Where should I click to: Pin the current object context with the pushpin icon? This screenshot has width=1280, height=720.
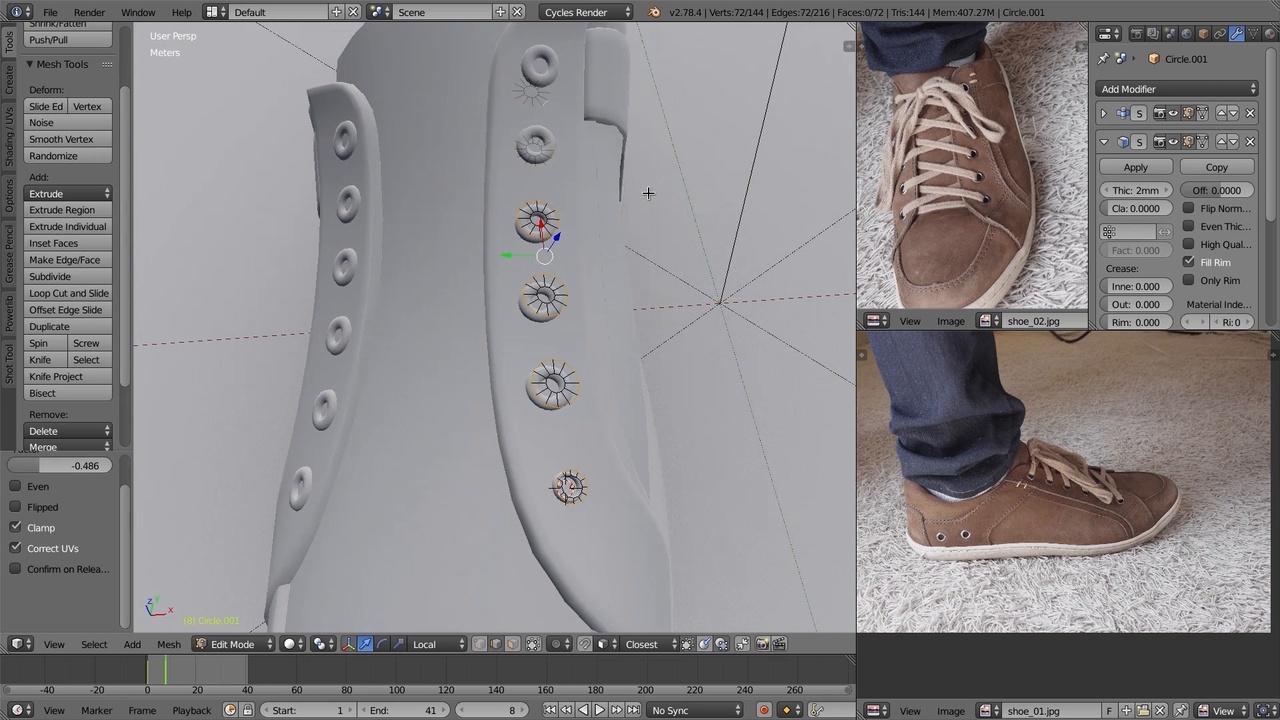[1104, 59]
